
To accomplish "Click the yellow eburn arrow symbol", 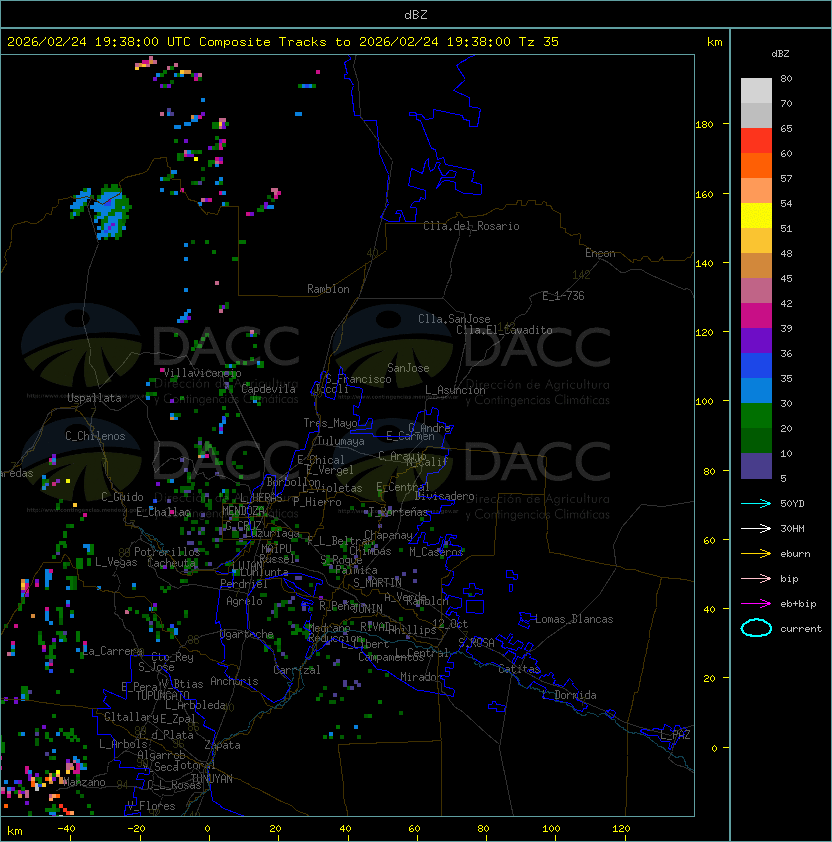I will 756,554.
